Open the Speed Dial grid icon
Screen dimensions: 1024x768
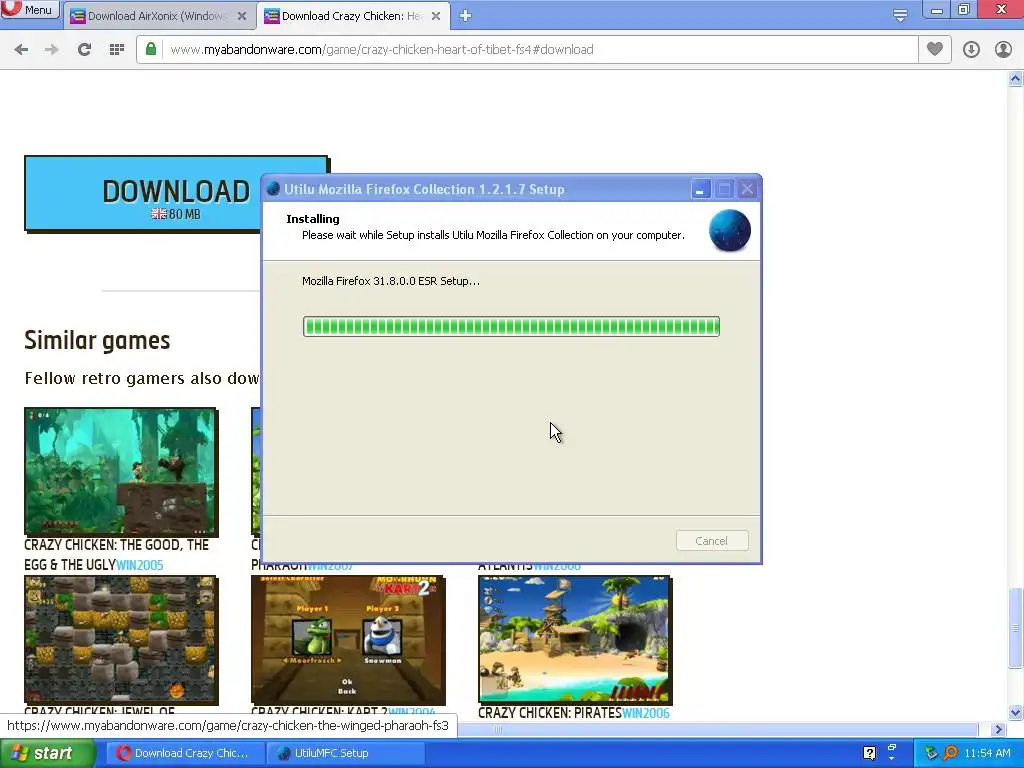[117, 50]
